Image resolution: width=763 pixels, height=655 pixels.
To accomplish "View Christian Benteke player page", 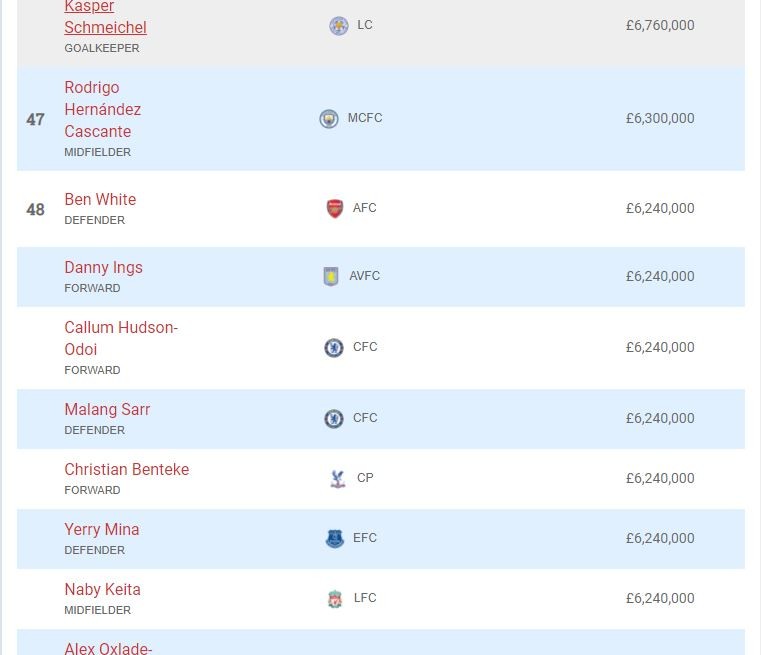I will click(x=126, y=469).
